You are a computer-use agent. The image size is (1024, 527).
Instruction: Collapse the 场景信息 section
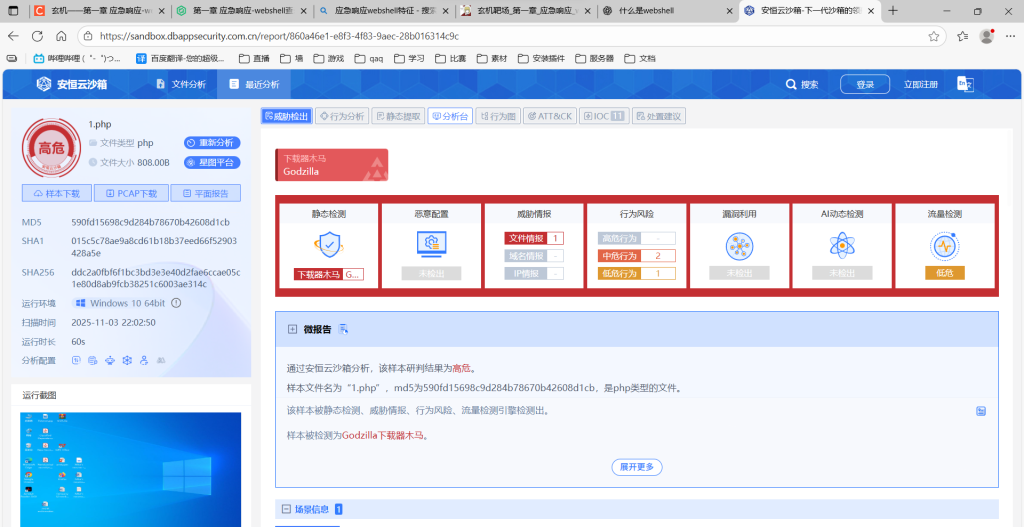(x=287, y=509)
